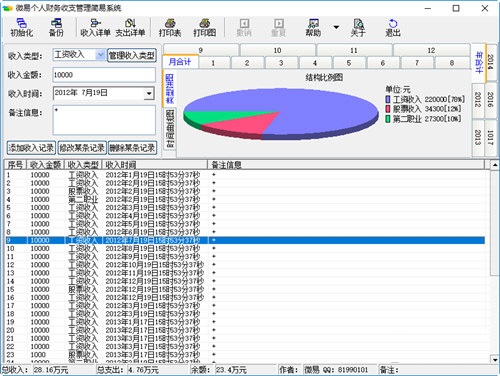The image size is (500, 376).
Task: Click the green 第二职业 legend swatch
Action: tap(388, 119)
